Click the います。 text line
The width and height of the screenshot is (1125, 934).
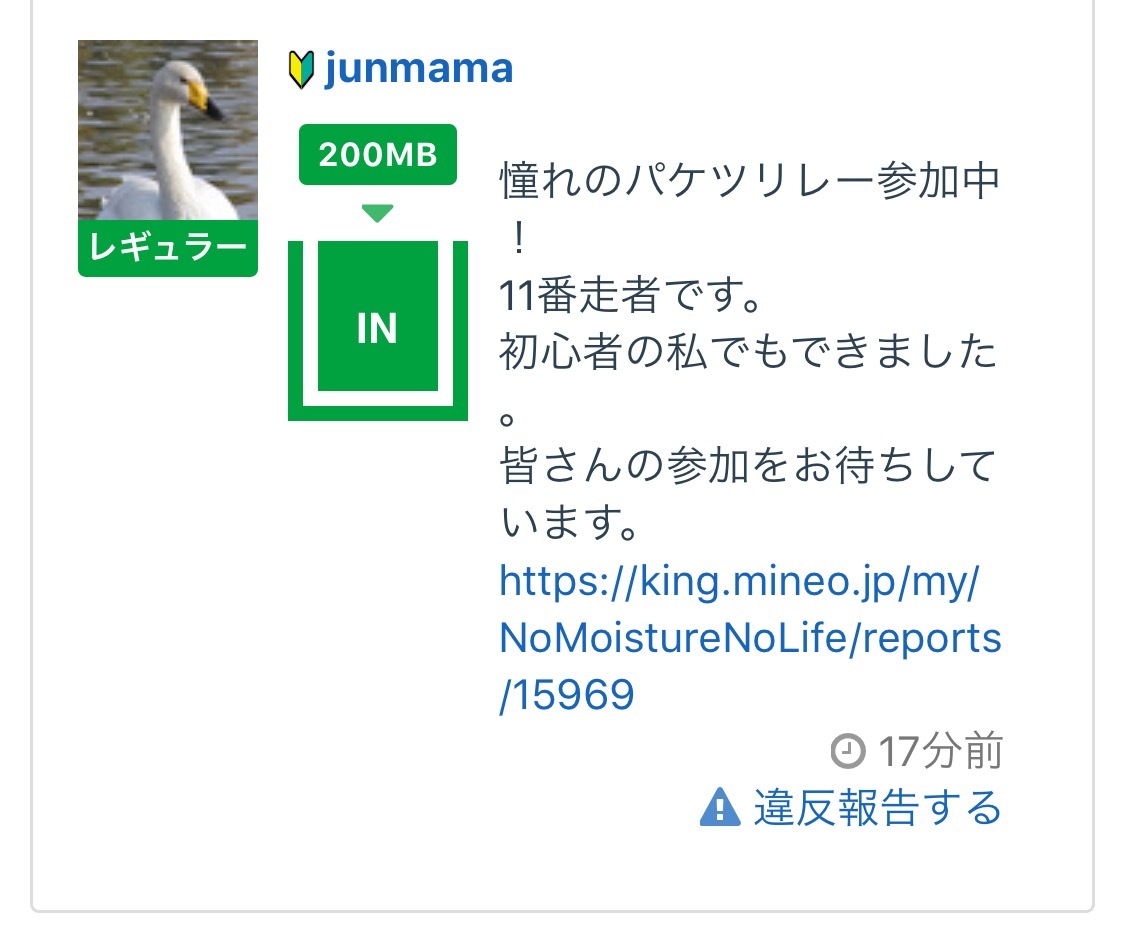coord(568,523)
